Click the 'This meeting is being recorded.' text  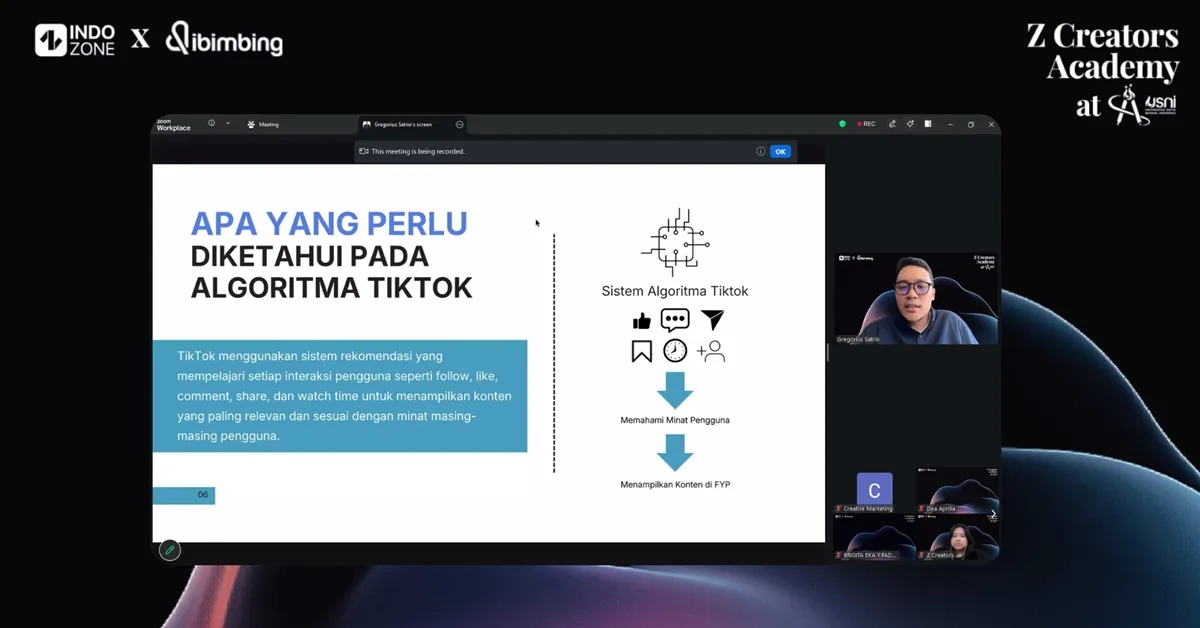[418, 151]
